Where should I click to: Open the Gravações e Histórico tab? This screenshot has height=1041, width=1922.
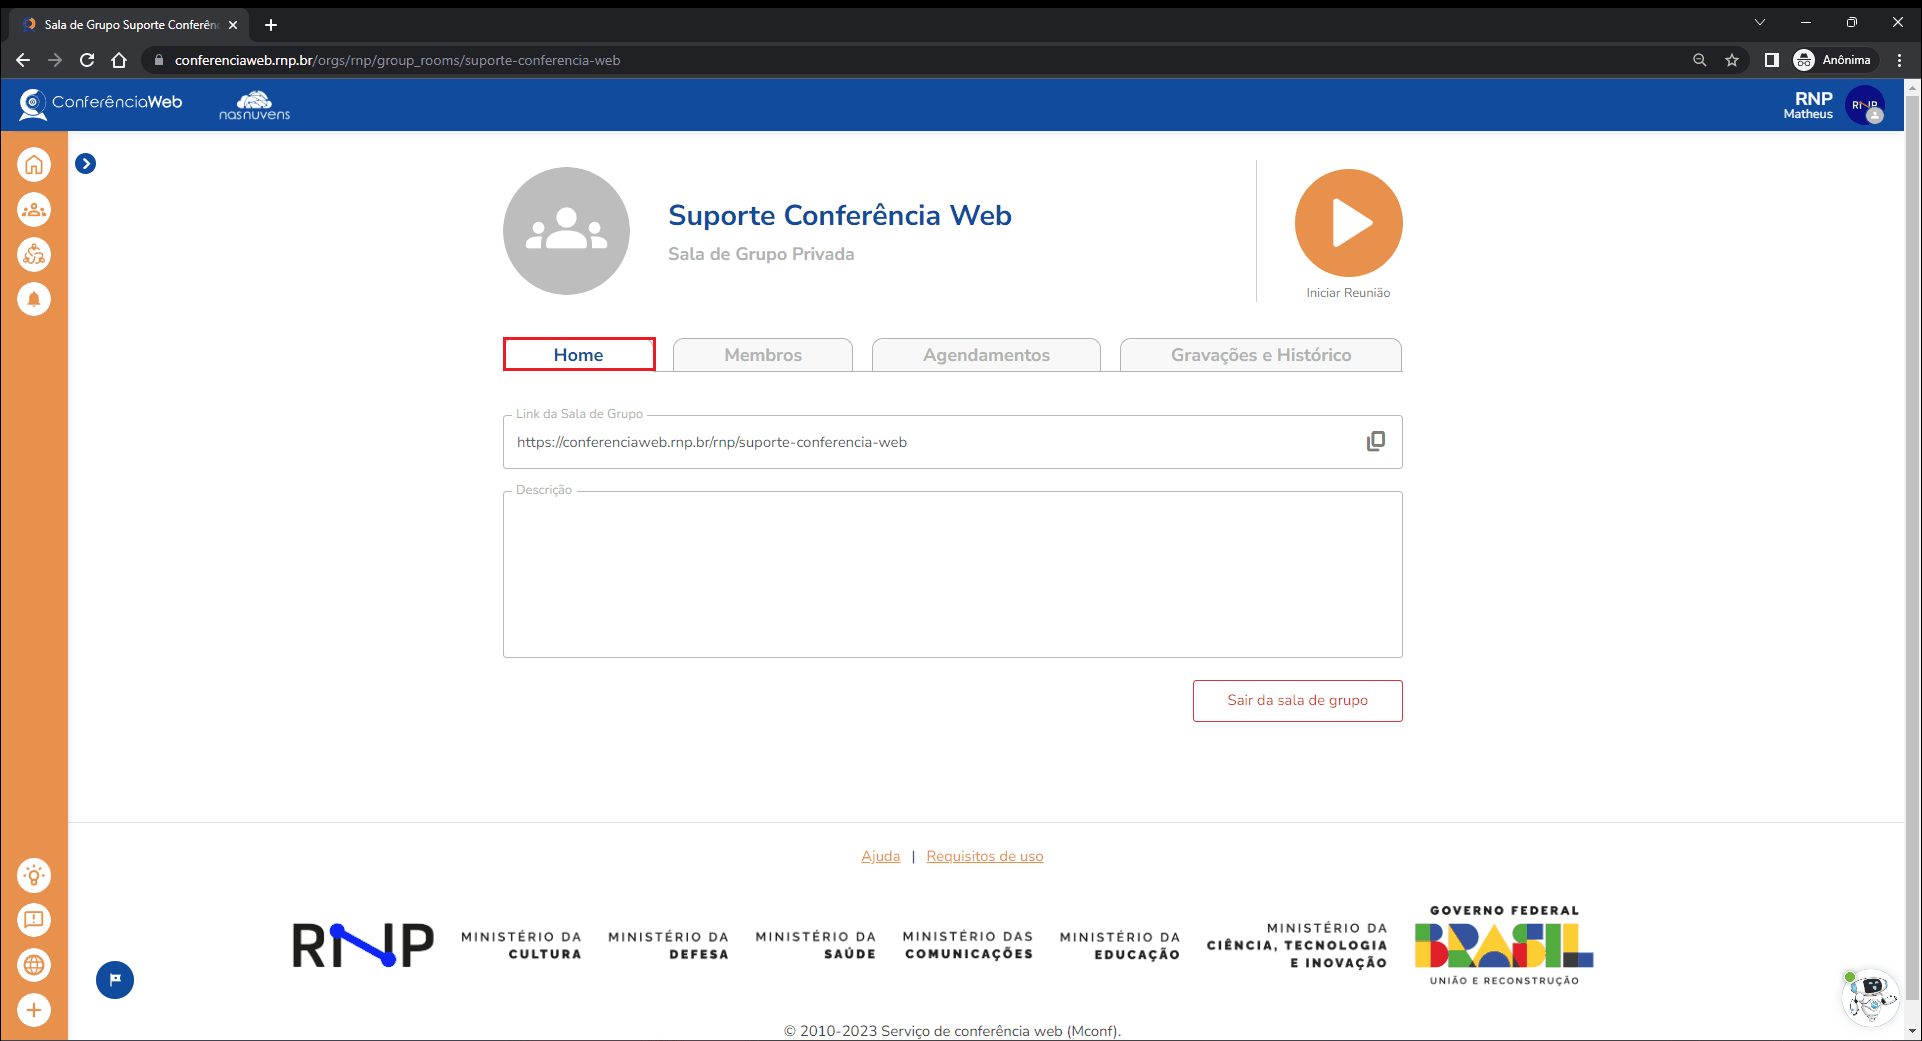(x=1260, y=355)
